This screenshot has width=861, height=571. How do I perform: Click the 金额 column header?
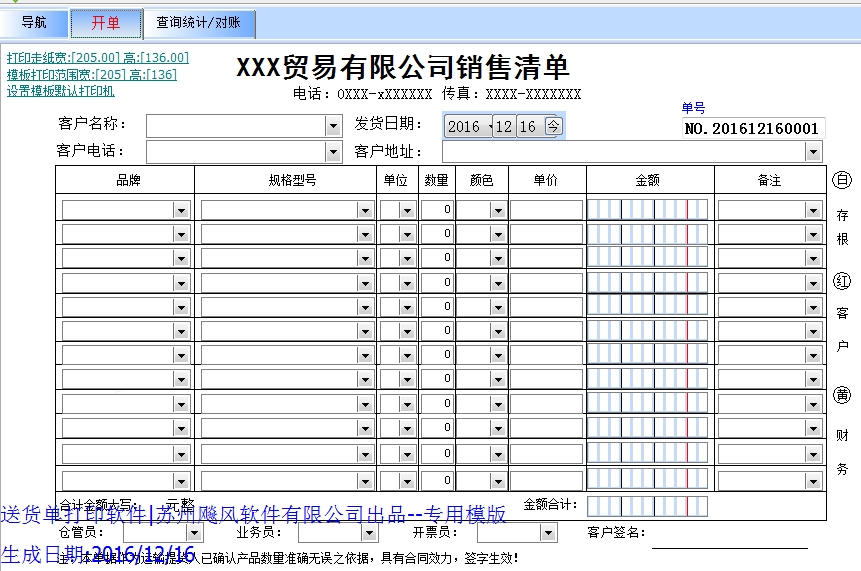[x=647, y=180]
